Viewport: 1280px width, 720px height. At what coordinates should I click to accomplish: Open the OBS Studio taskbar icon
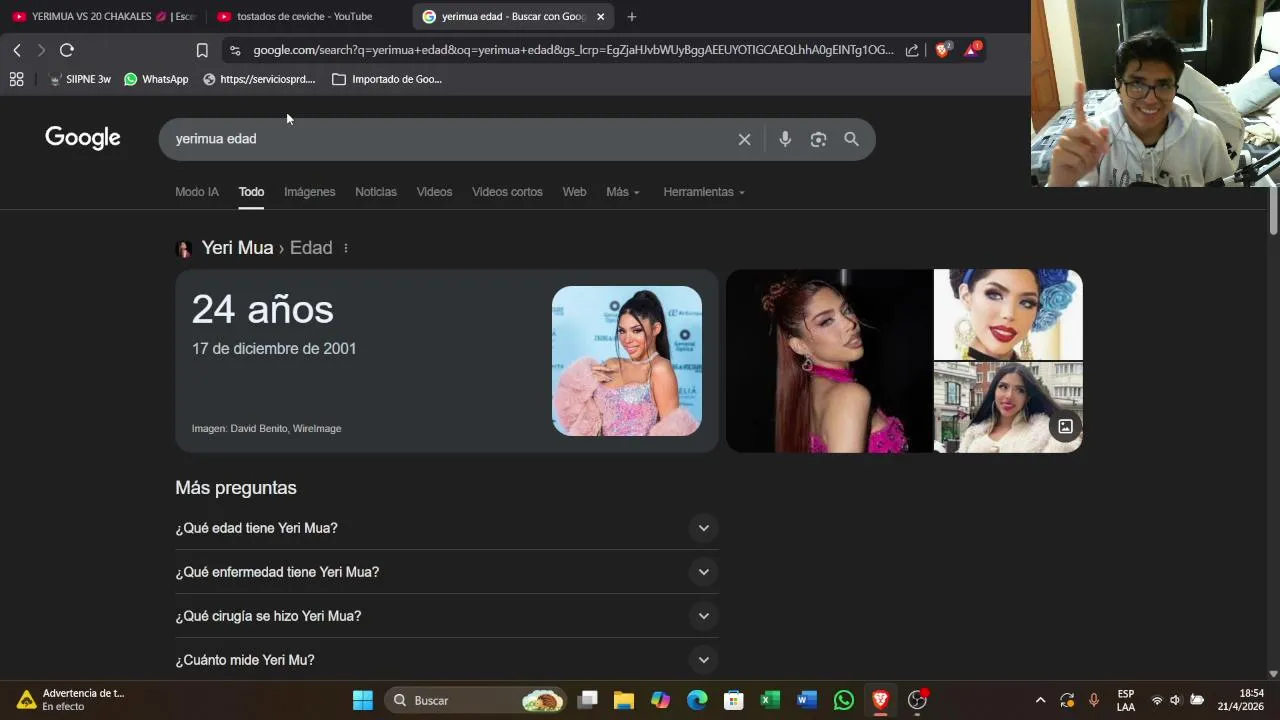917,700
